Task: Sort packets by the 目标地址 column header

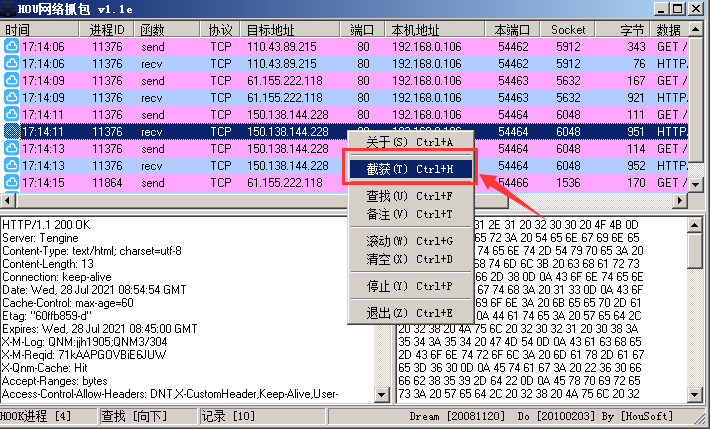Action: point(291,30)
